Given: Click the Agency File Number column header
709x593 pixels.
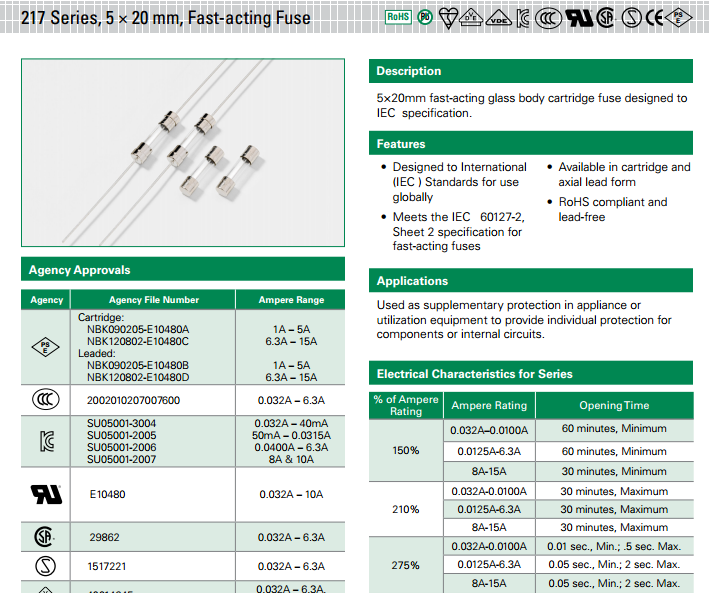Looking at the screenshot, I should click(154, 300).
